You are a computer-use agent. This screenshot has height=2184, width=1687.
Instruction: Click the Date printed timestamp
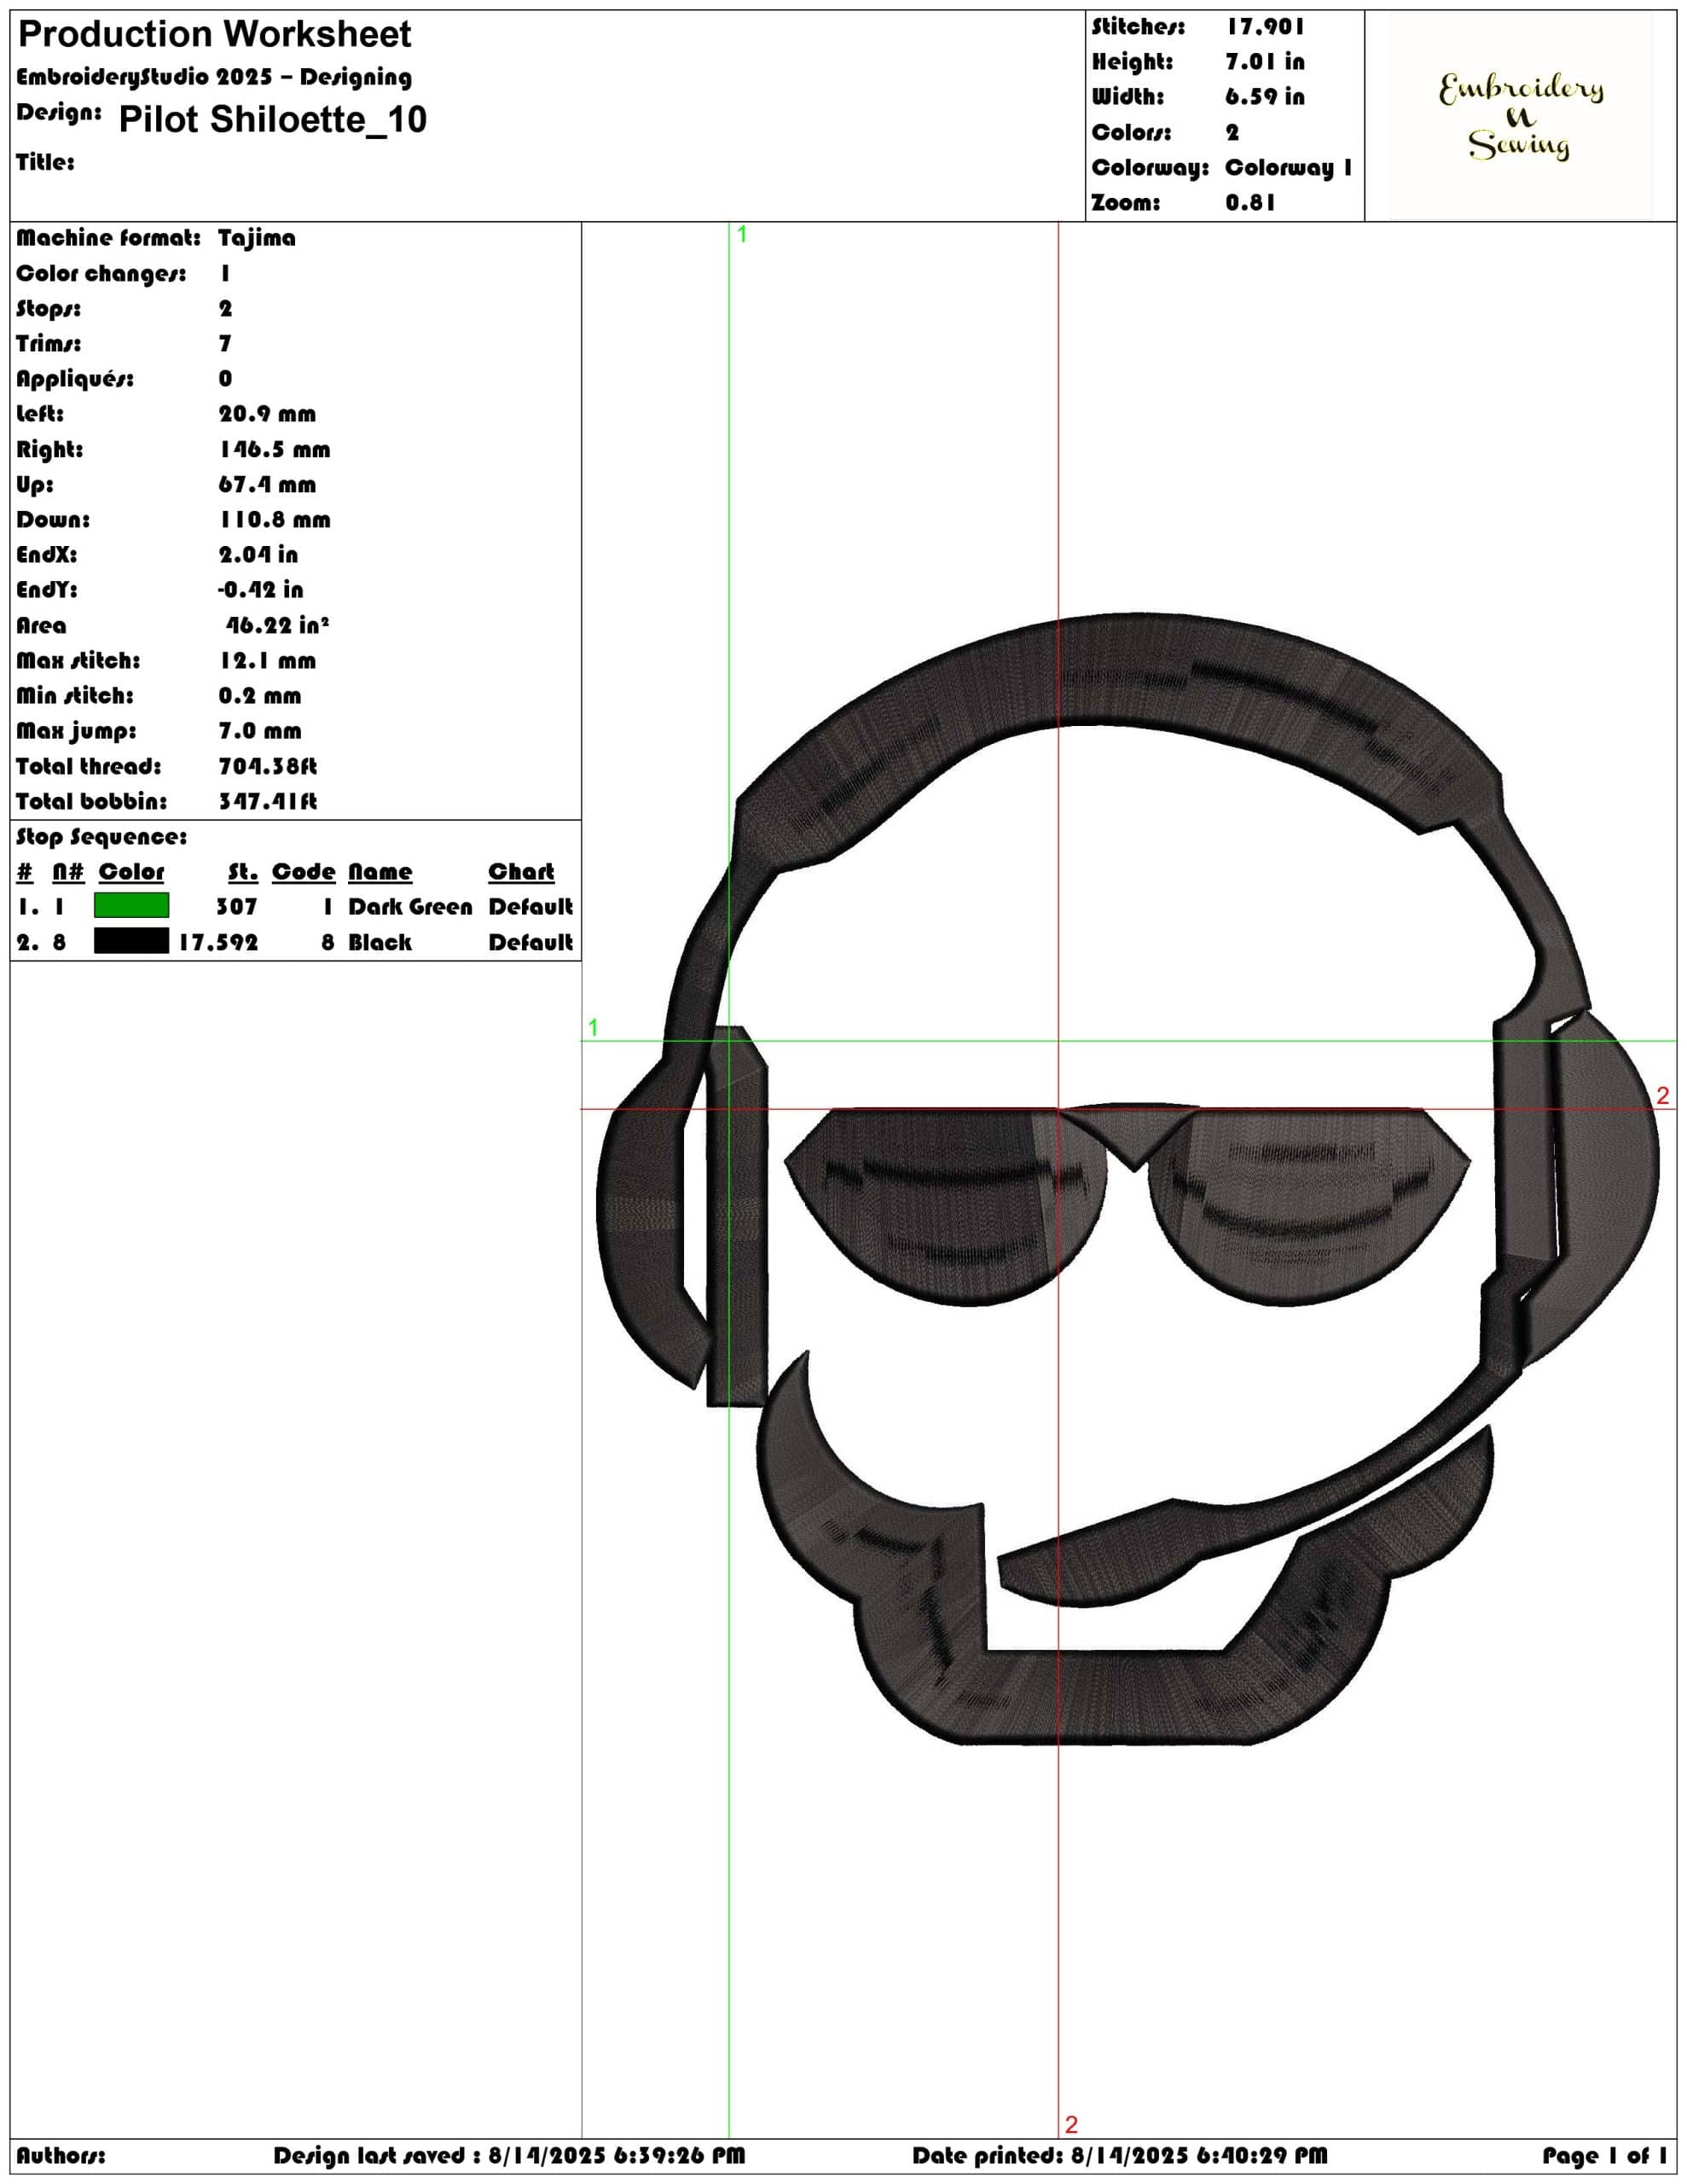point(1120,2155)
